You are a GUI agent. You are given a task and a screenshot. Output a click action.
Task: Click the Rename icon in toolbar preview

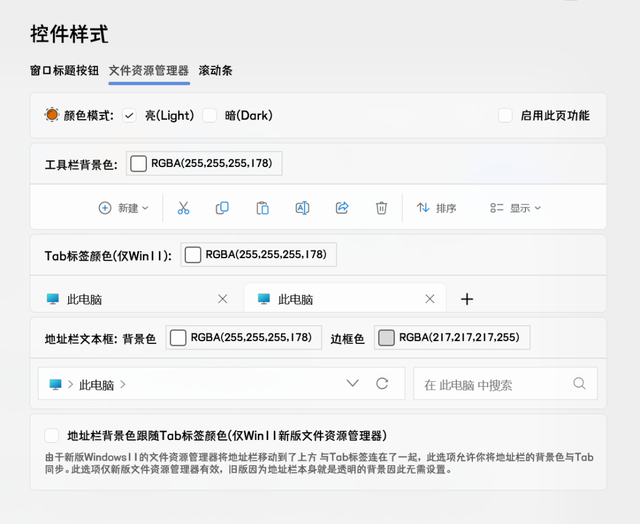tap(302, 208)
